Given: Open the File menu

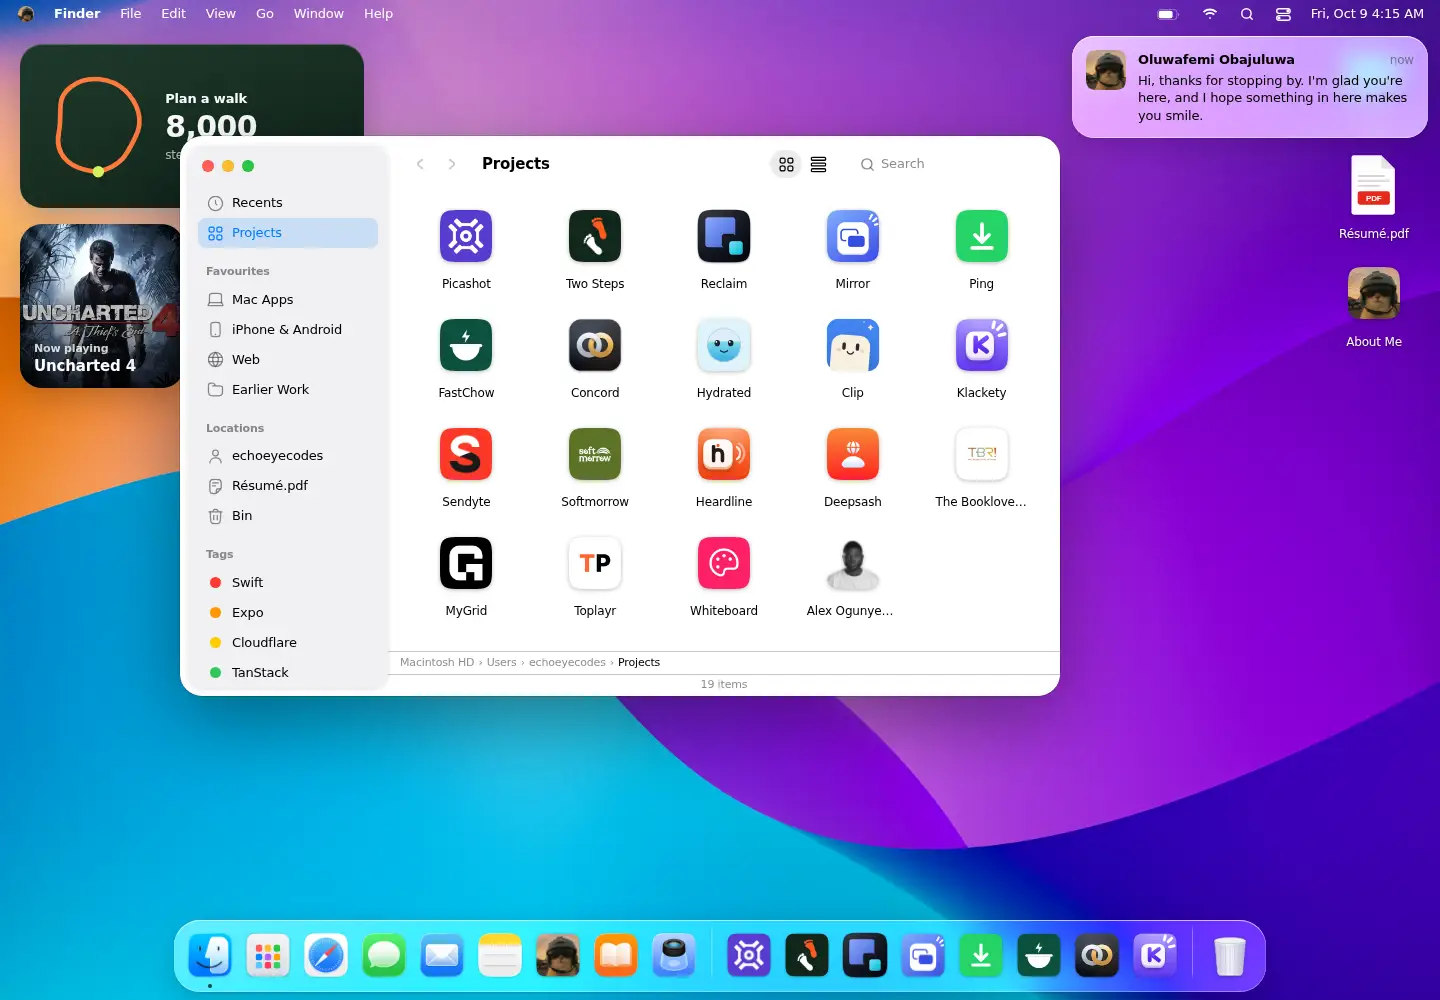Looking at the screenshot, I should pyautogui.click(x=131, y=14).
